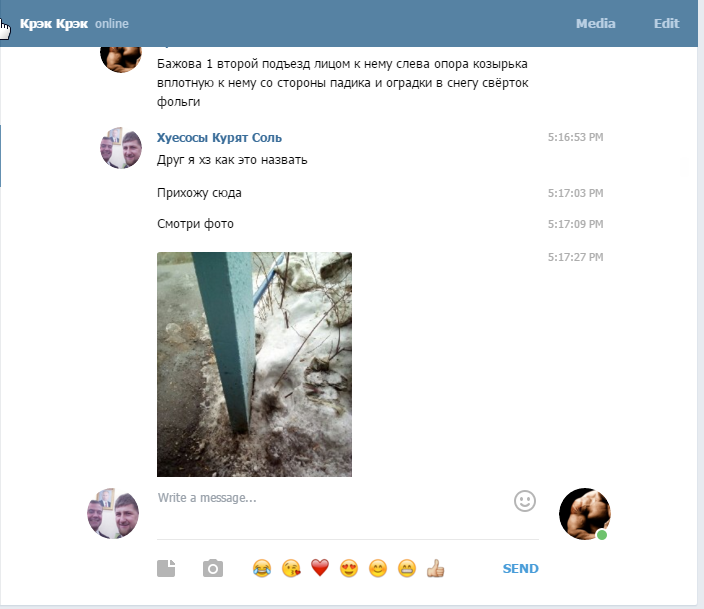Open chat title Крэк Крэк

pyautogui.click(x=54, y=23)
